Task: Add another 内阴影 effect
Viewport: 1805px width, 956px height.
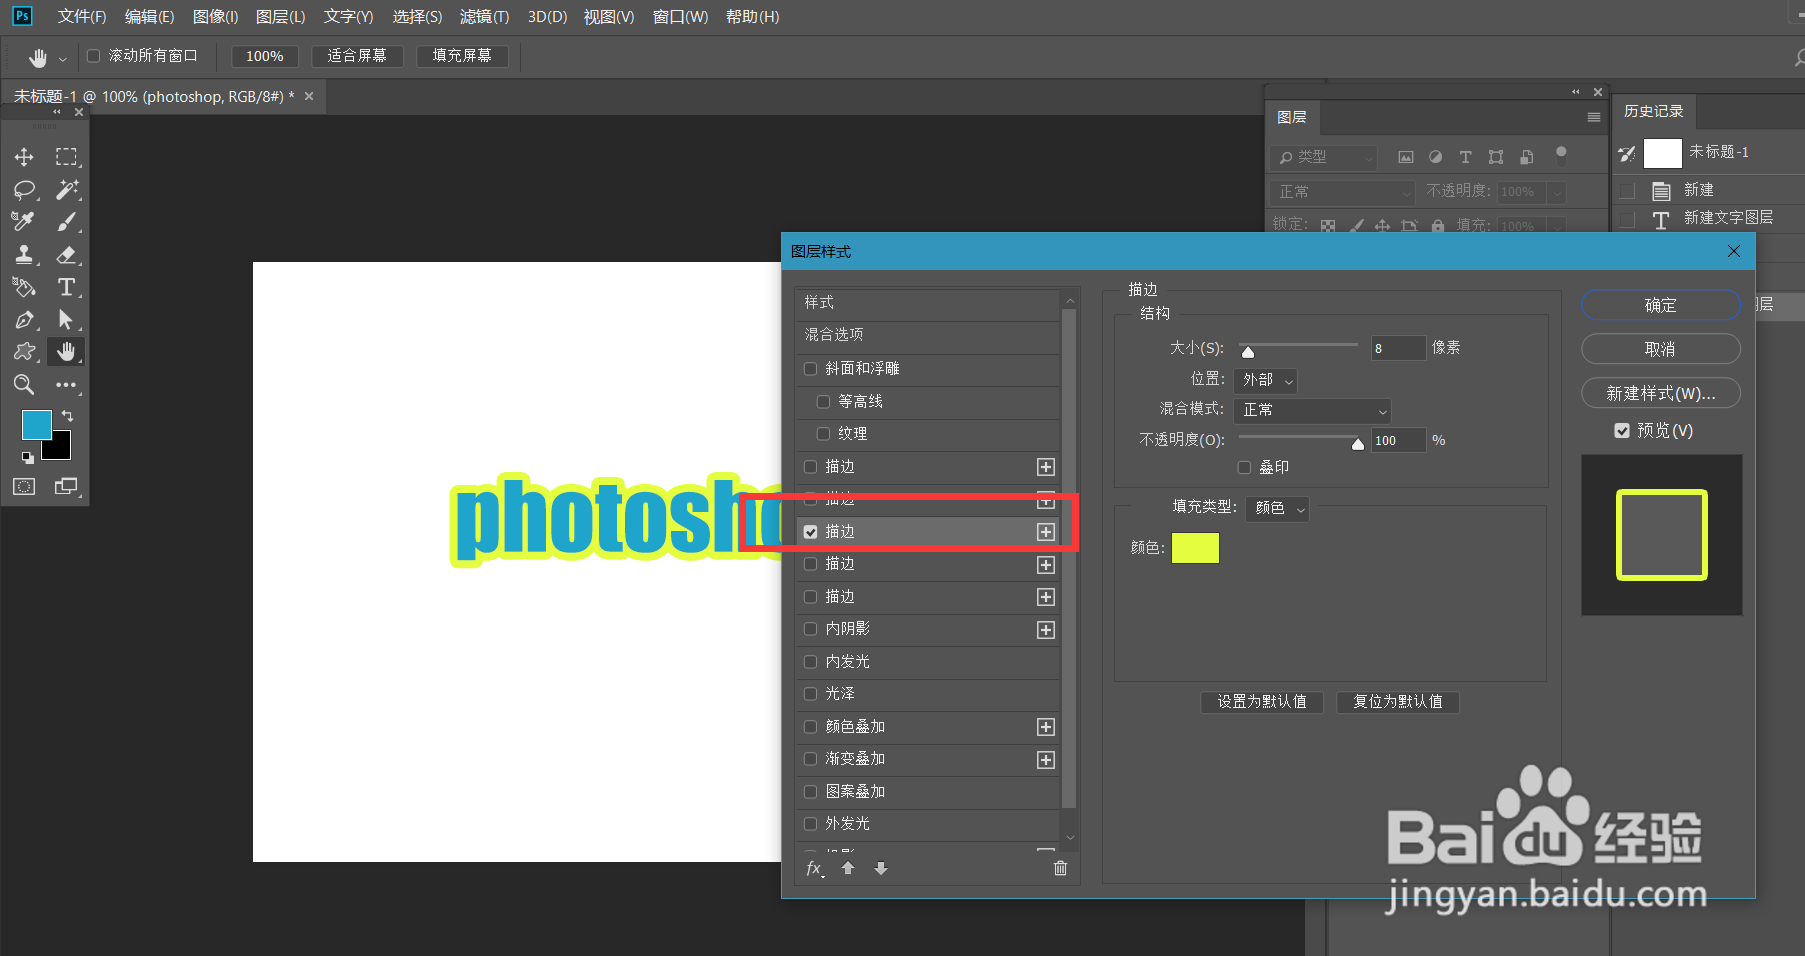Action: [x=1046, y=630]
